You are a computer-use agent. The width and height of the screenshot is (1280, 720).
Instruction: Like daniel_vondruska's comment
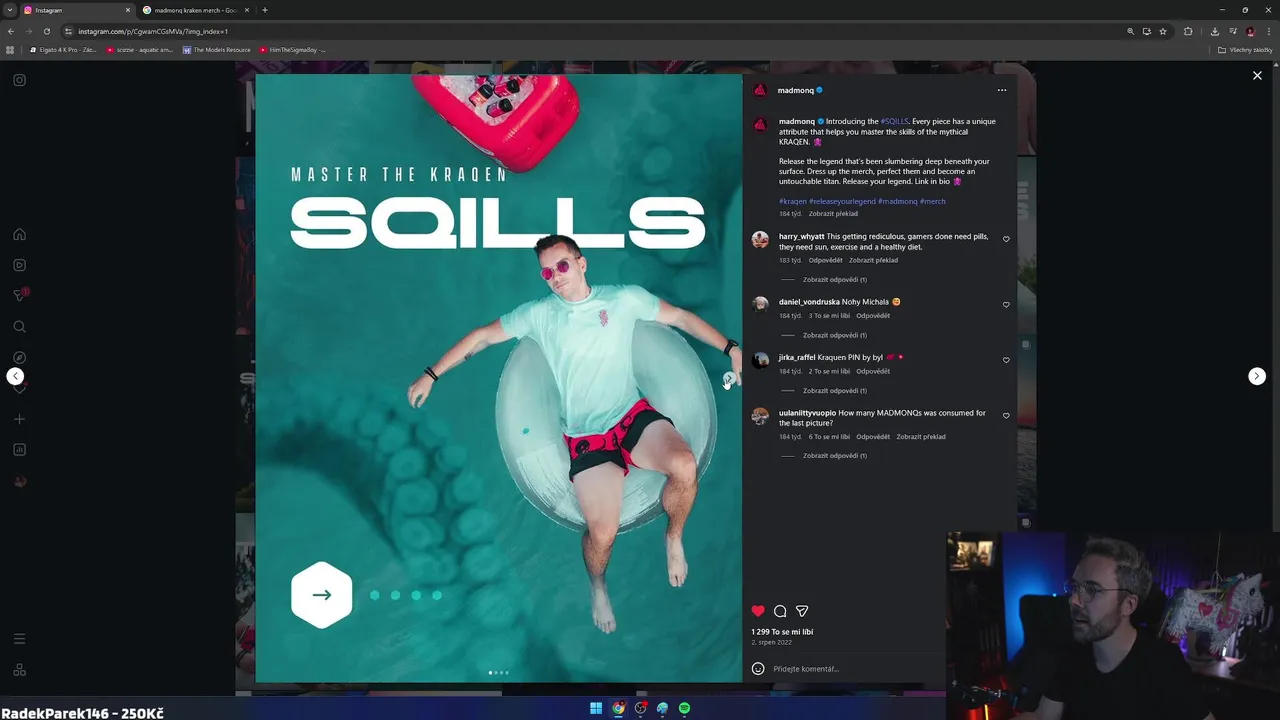pos(1006,304)
